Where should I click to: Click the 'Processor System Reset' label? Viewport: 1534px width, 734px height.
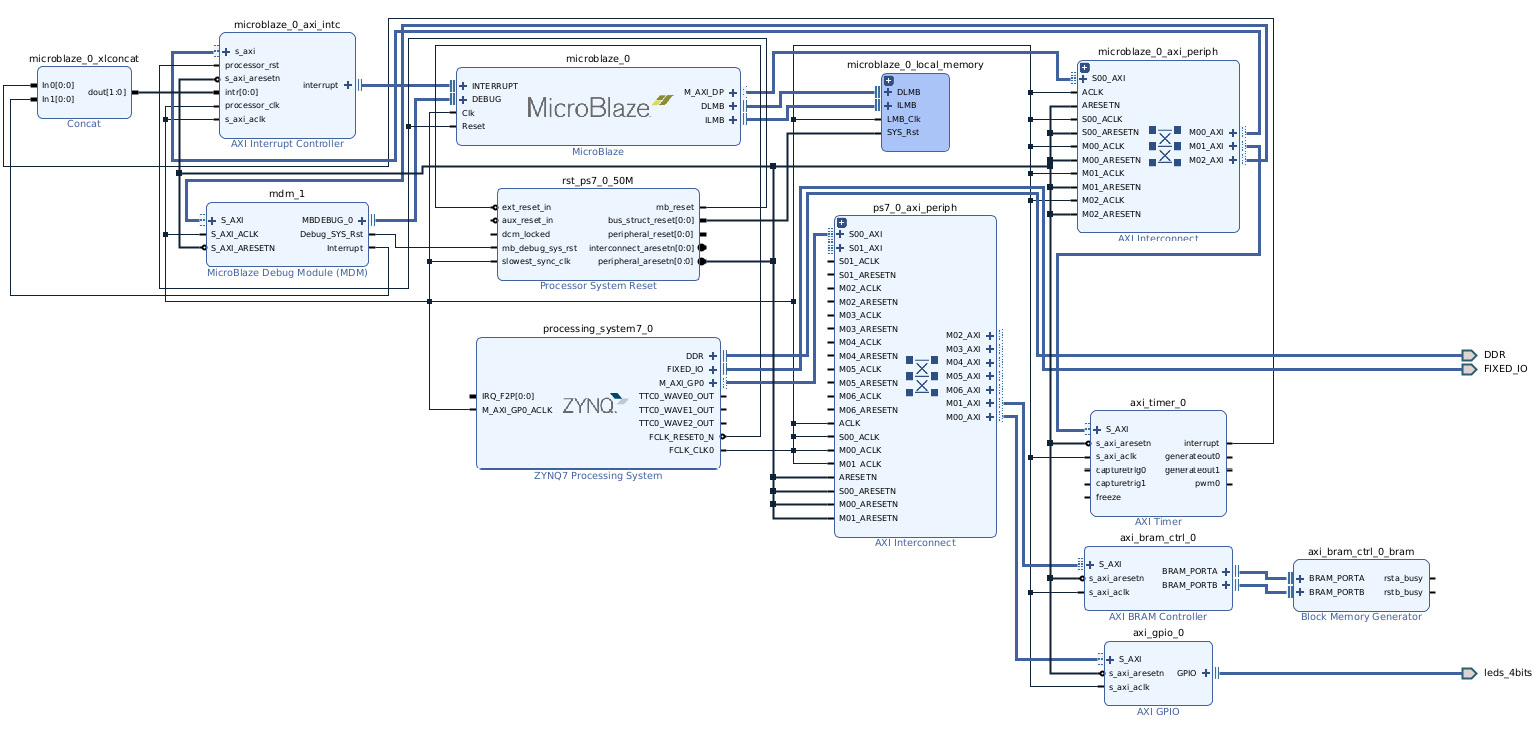[598, 286]
